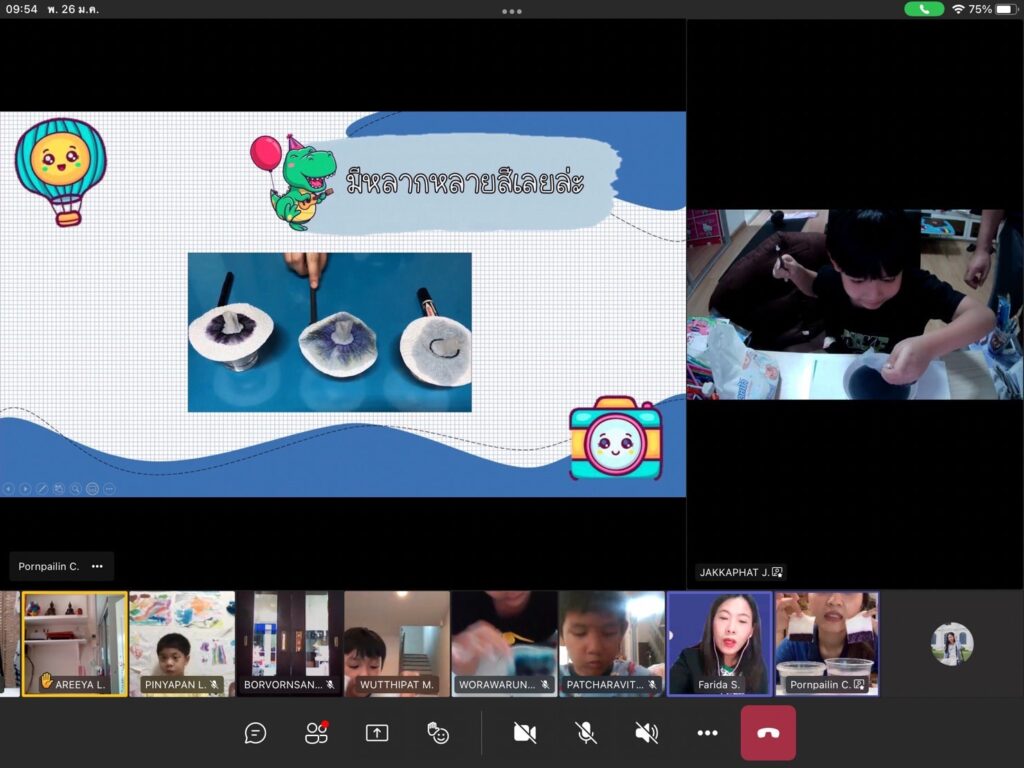Tap the JAKKAPHAT J. name label
This screenshot has height=768, width=1024.
pos(740,573)
